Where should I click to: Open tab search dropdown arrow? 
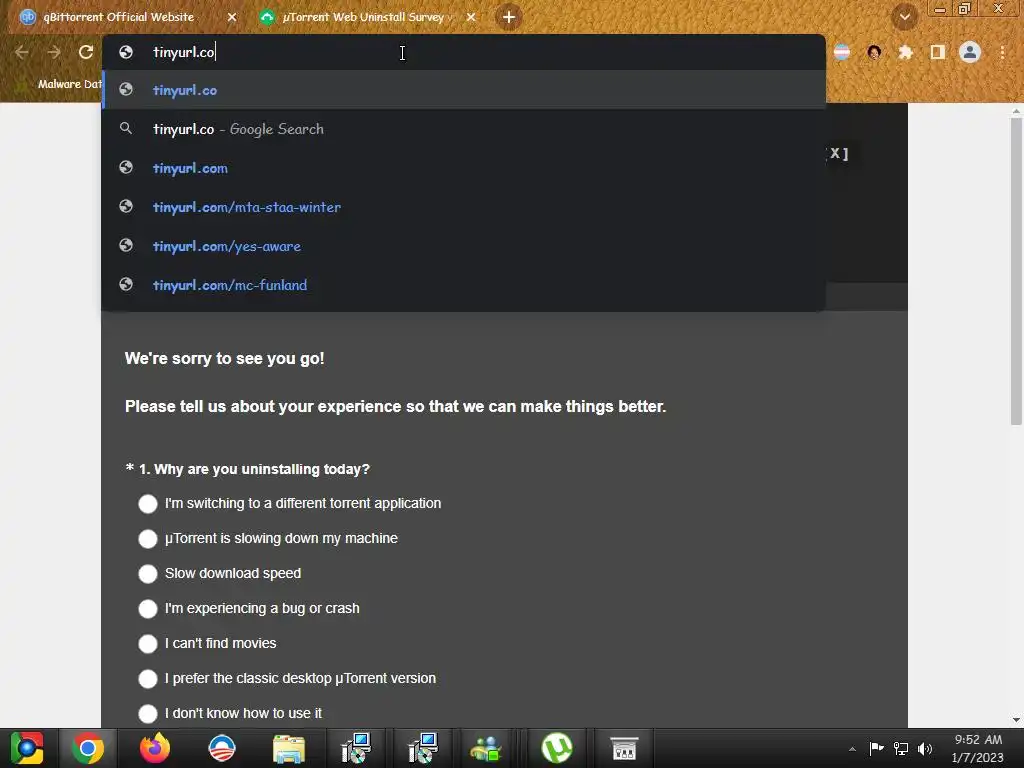[x=904, y=17]
